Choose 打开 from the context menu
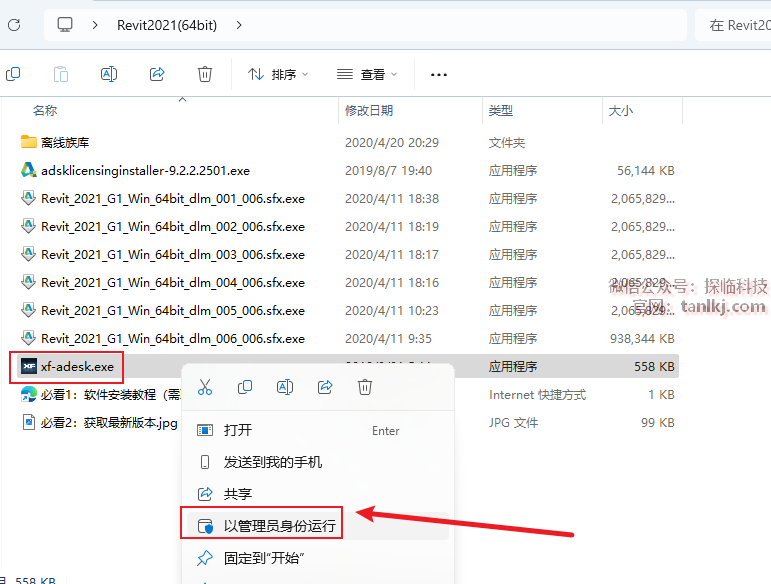The image size is (771, 584). pos(238,430)
